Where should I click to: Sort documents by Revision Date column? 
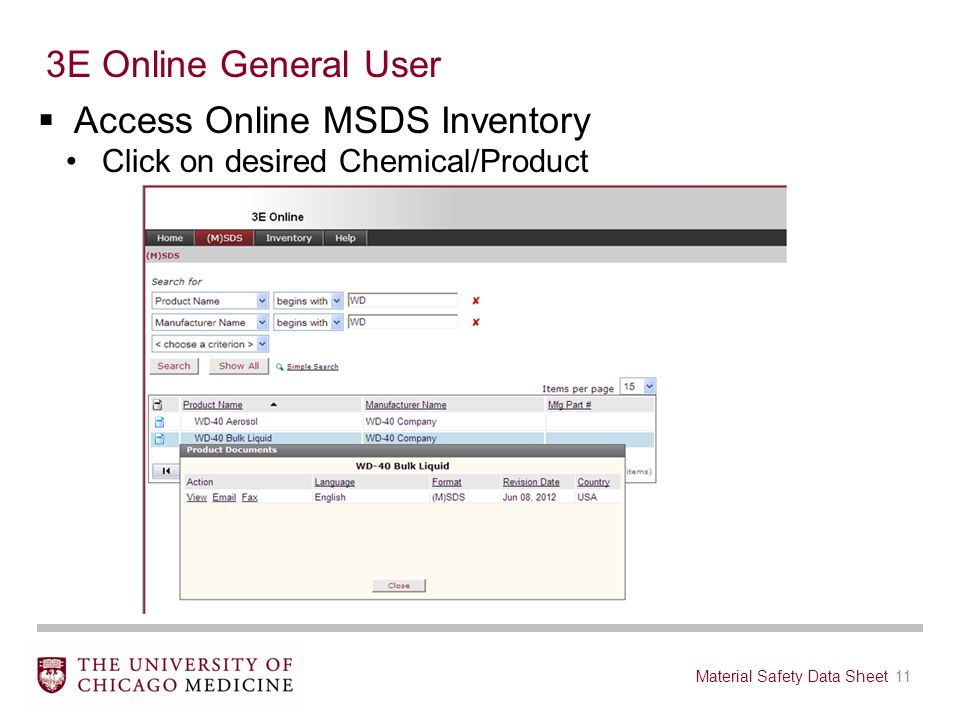coord(531,482)
